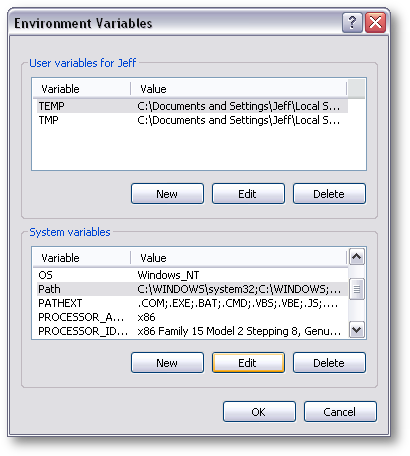Edit the selected user variable
Viewport: 410px width, 456px height.
tap(248, 194)
